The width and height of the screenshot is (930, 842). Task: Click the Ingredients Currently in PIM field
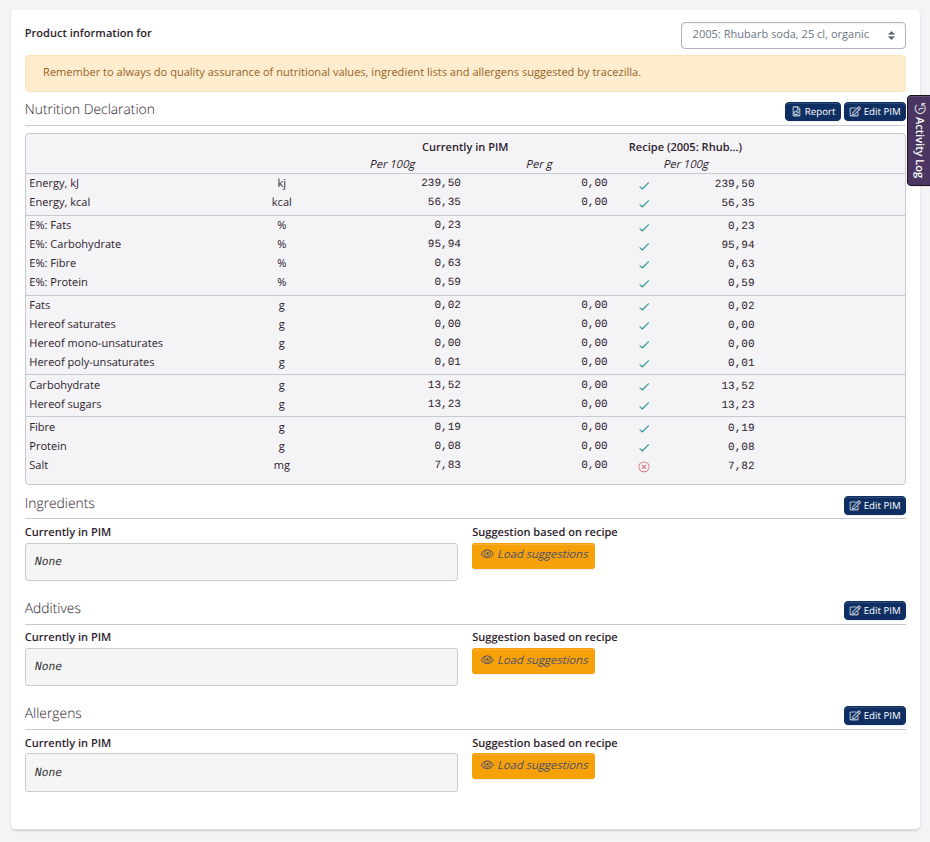pos(241,562)
